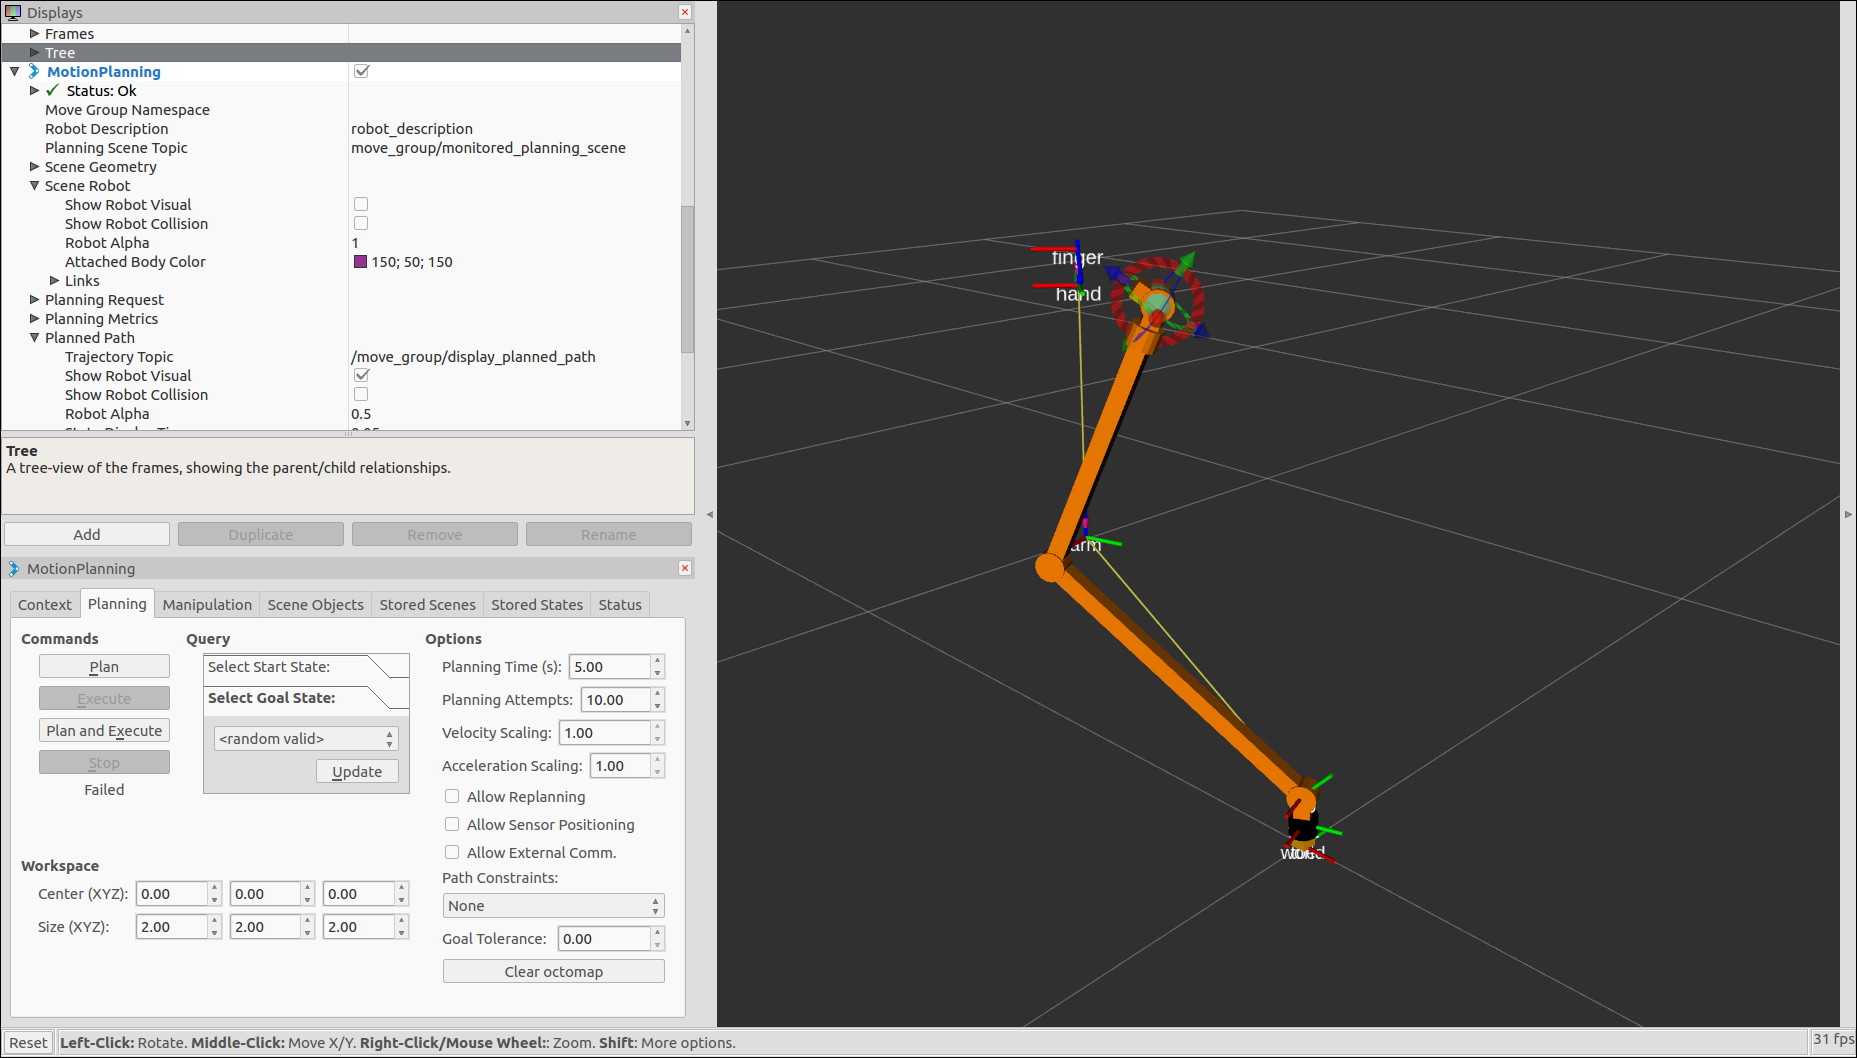Viewport: 1857px width, 1058px height.
Task: Expand the Tree item arrow
Action: (35, 52)
